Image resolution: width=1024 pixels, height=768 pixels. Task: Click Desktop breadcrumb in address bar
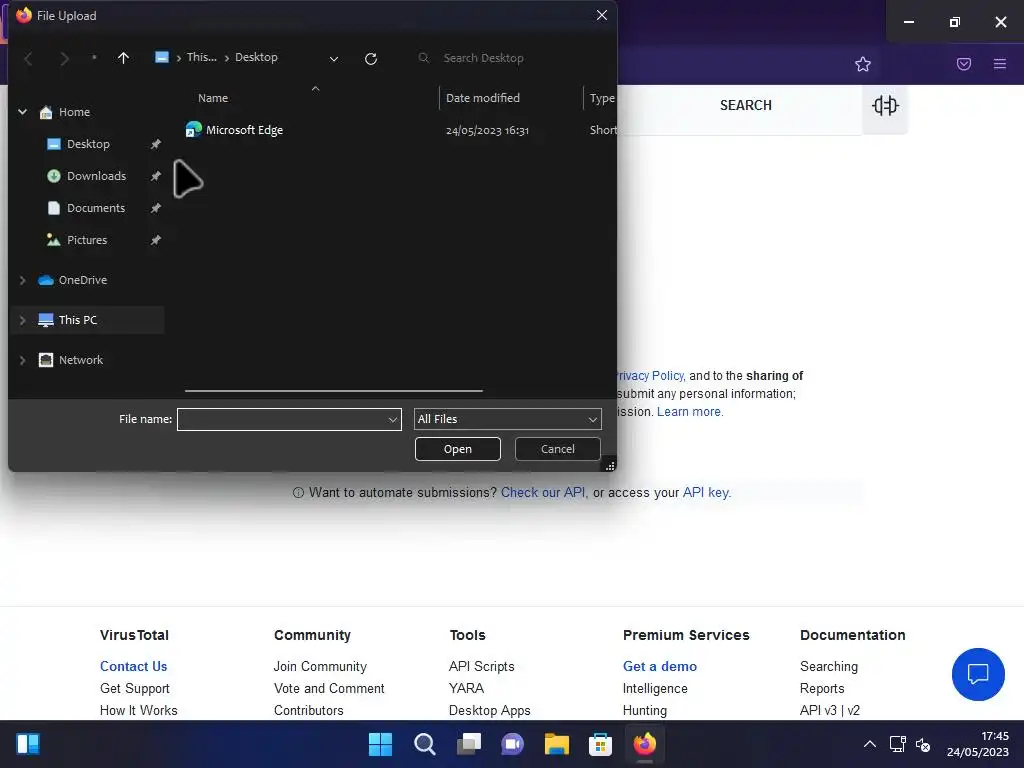tap(256, 57)
